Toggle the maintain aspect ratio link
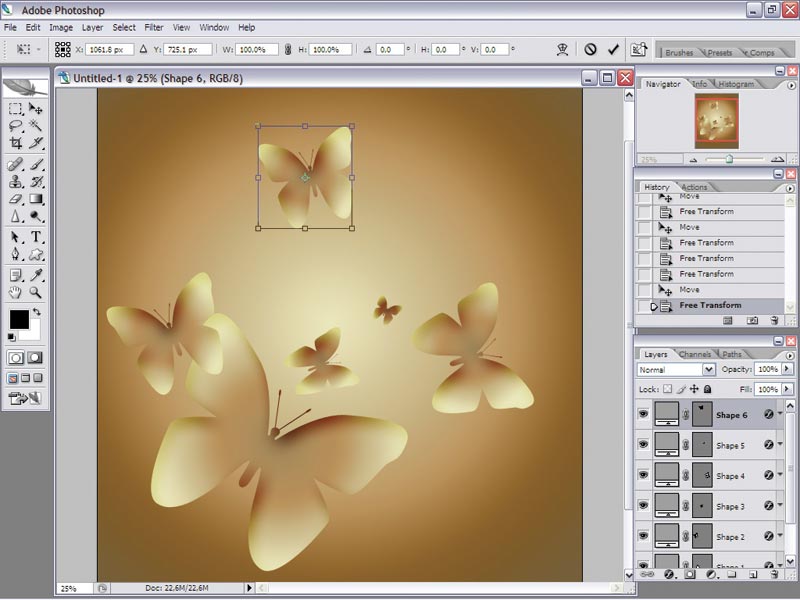The image size is (800, 600). tap(288, 49)
